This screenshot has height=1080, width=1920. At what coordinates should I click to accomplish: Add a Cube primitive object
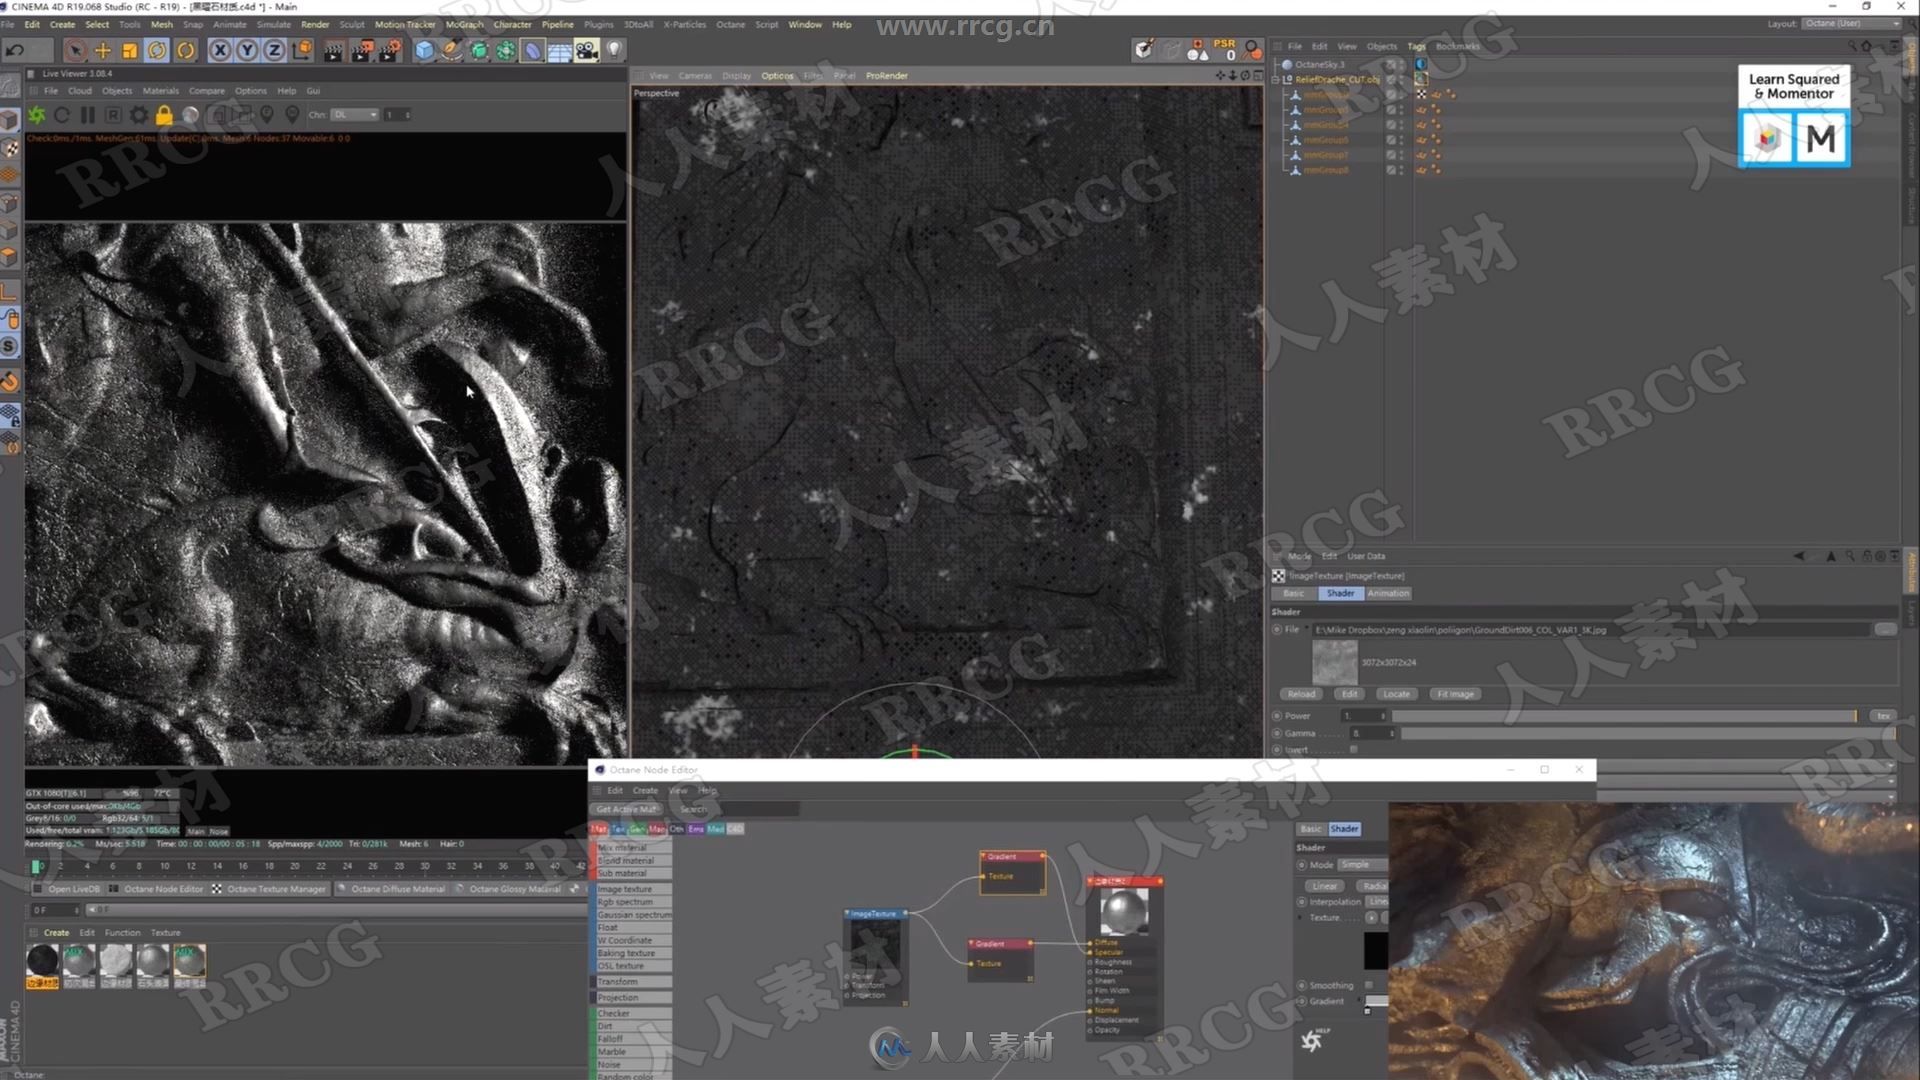pos(424,50)
